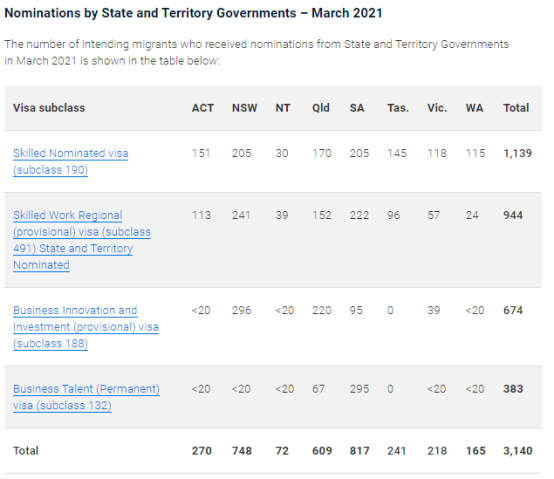This screenshot has height=479, width=554.
Task: Click the SA total value 817
Action: click(359, 451)
